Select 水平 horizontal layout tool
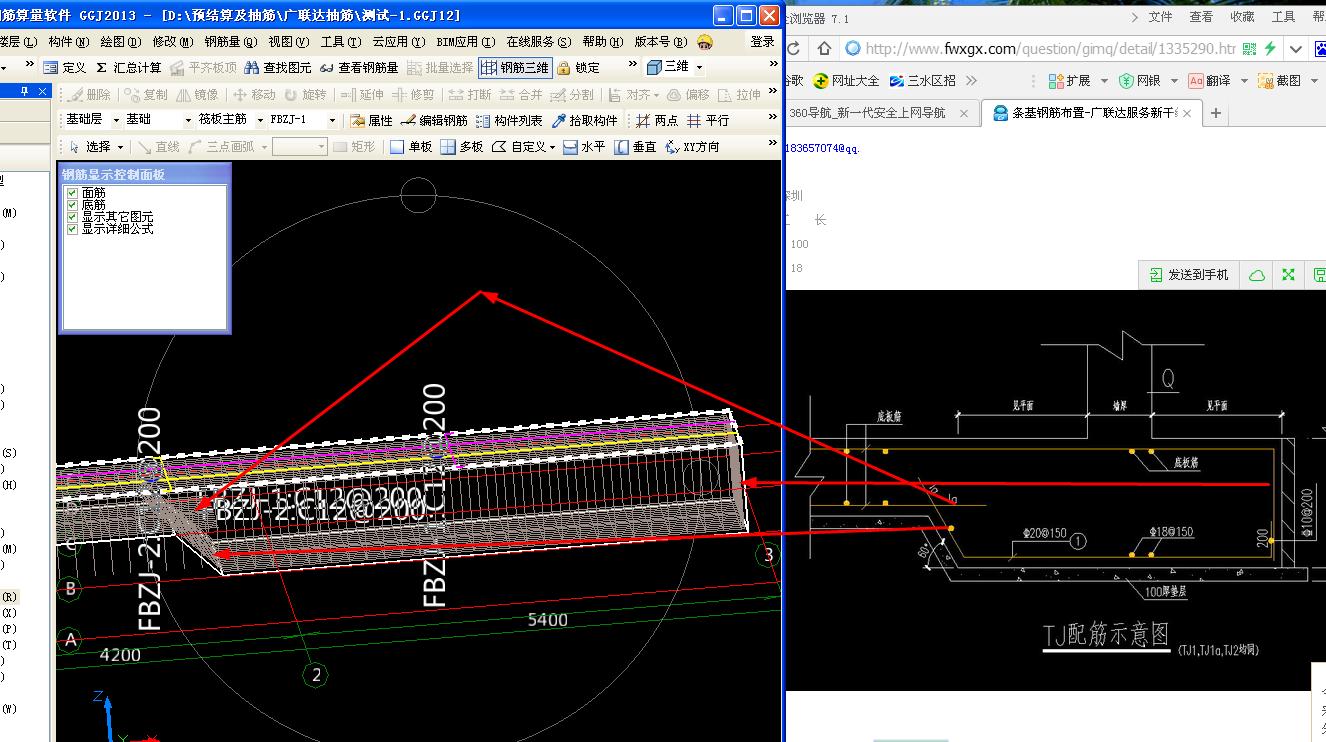The image size is (1326, 742). (x=584, y=146)
